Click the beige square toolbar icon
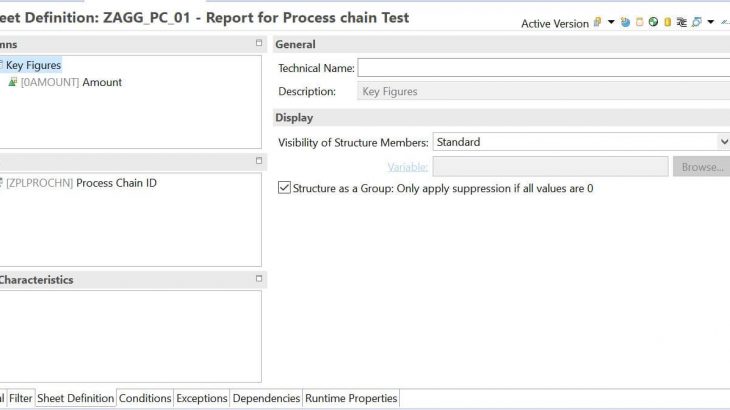The width and height of the screenshot is (730, 410). (x=639, y=22)
